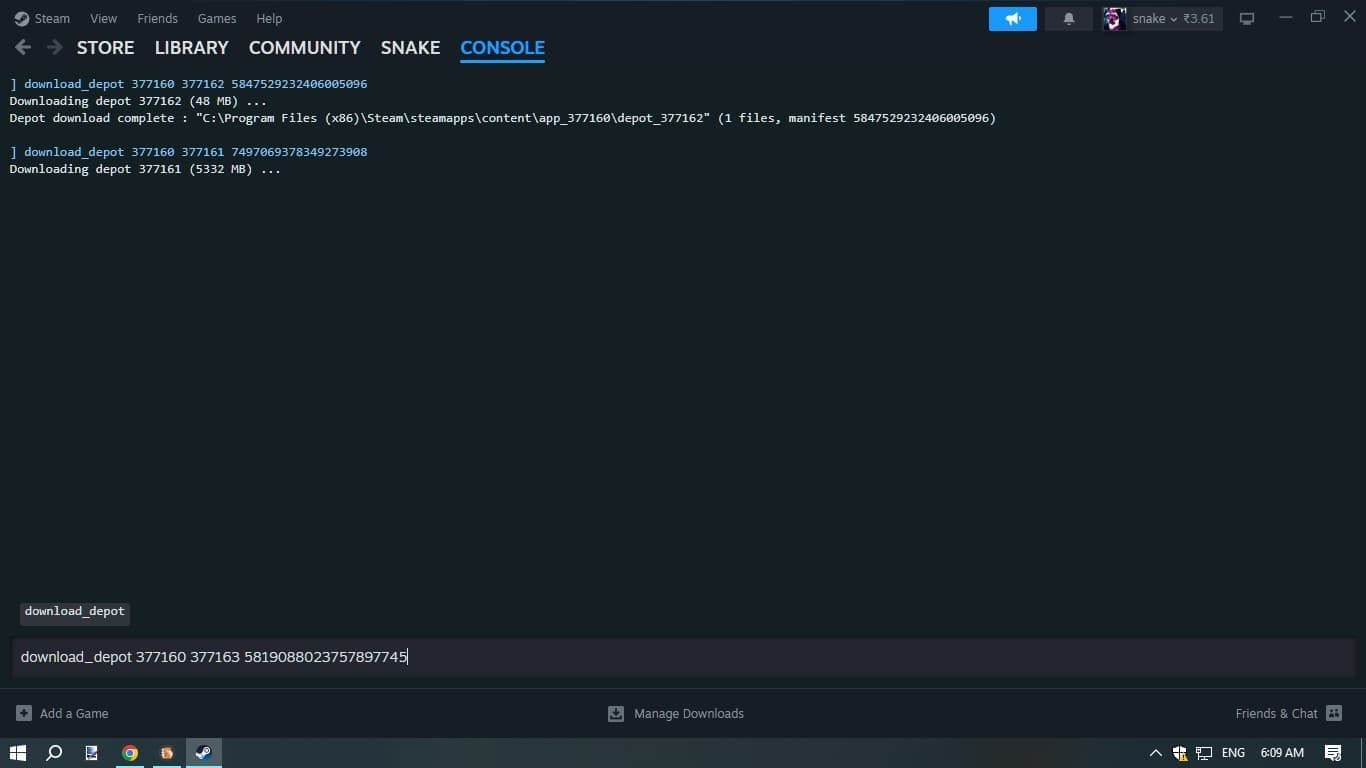This screenshot has width=1366, height=768.
Task: Switch to the LIBRARY tab
Action: click(191, 47)
